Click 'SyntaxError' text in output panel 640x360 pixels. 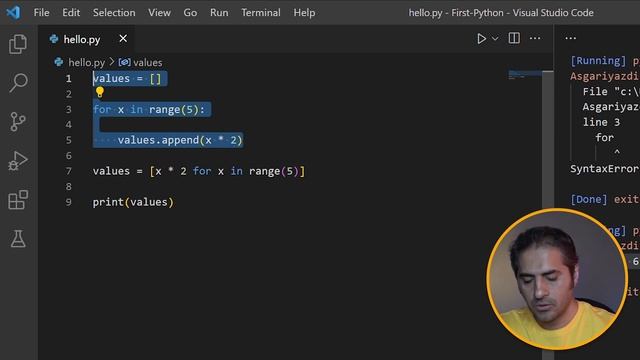[604, 169]
